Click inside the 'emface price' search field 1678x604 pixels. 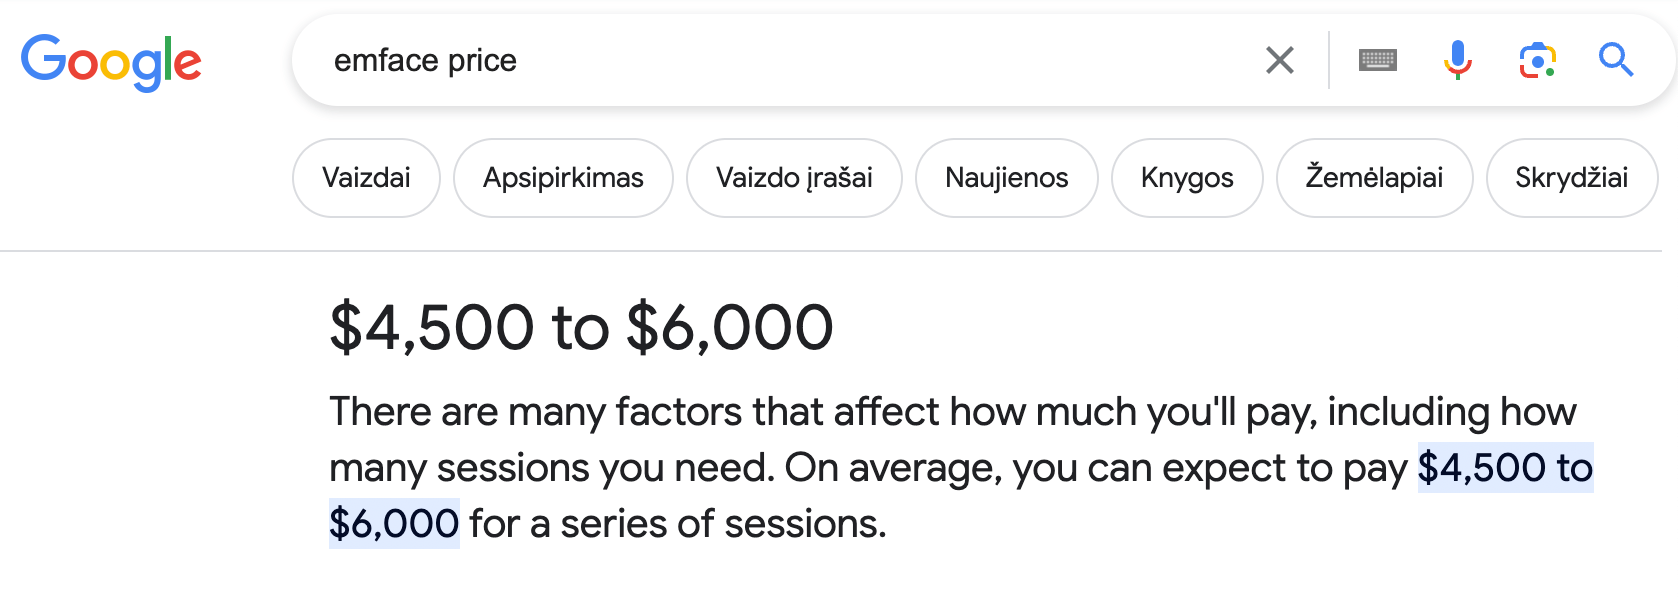(x=780, y=60)
